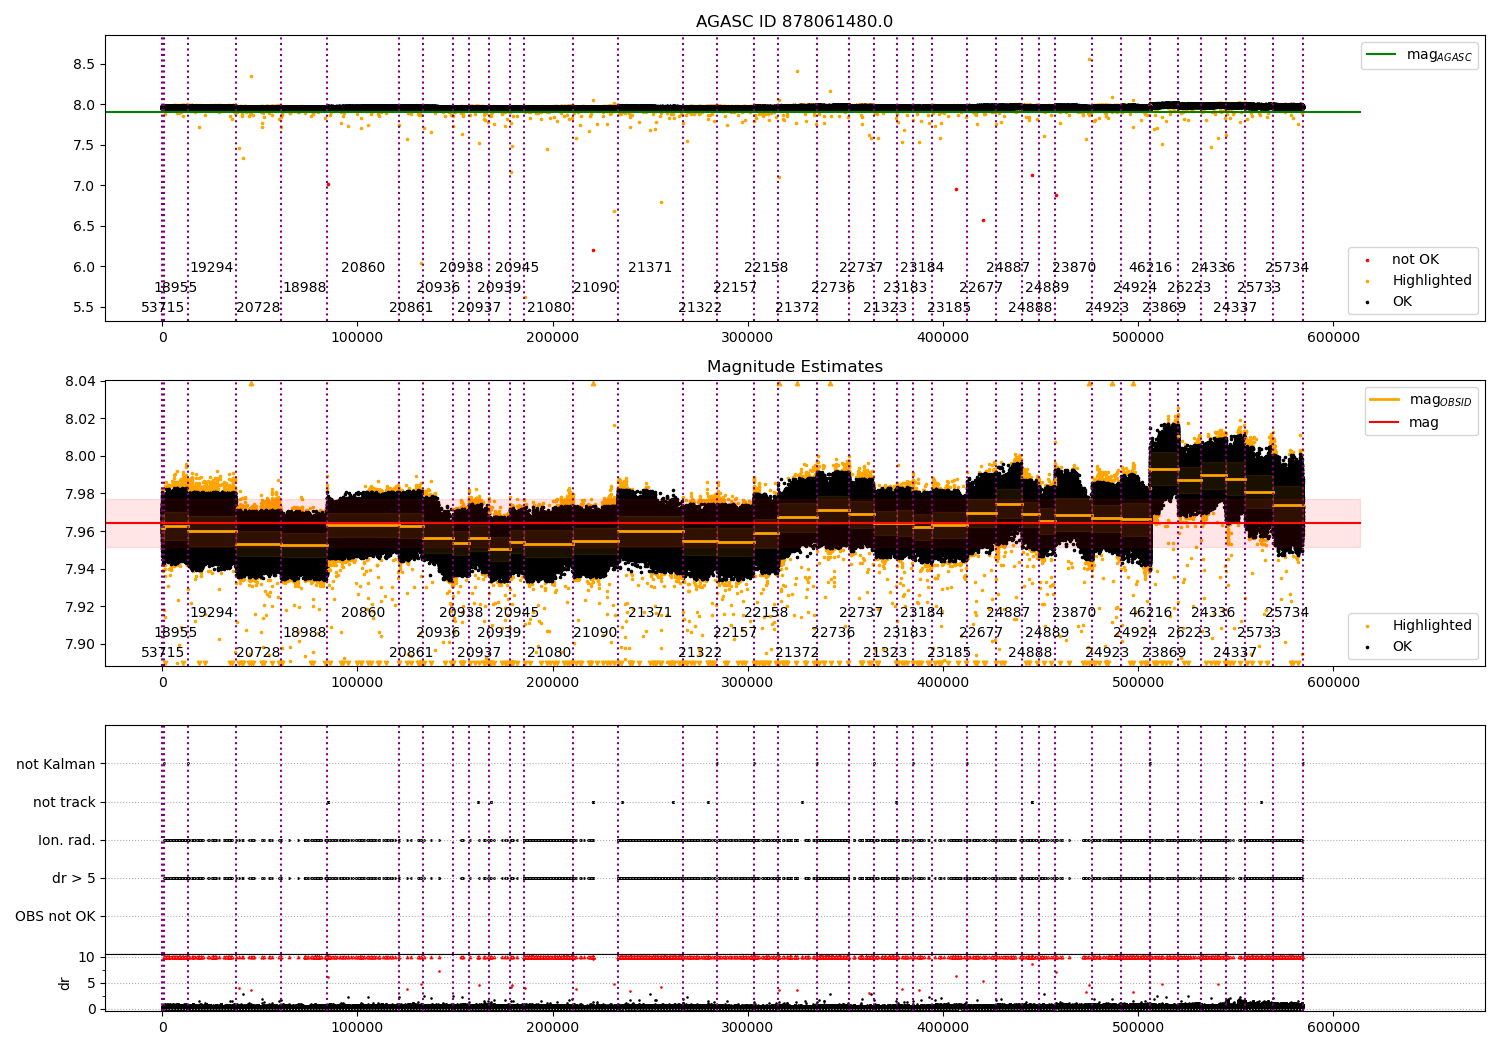Viewport: 1500px width, 1050px height.
Task: Click the 'Ion. rad.' axis label
Action: pyautogui.click(x=67, y=840)
